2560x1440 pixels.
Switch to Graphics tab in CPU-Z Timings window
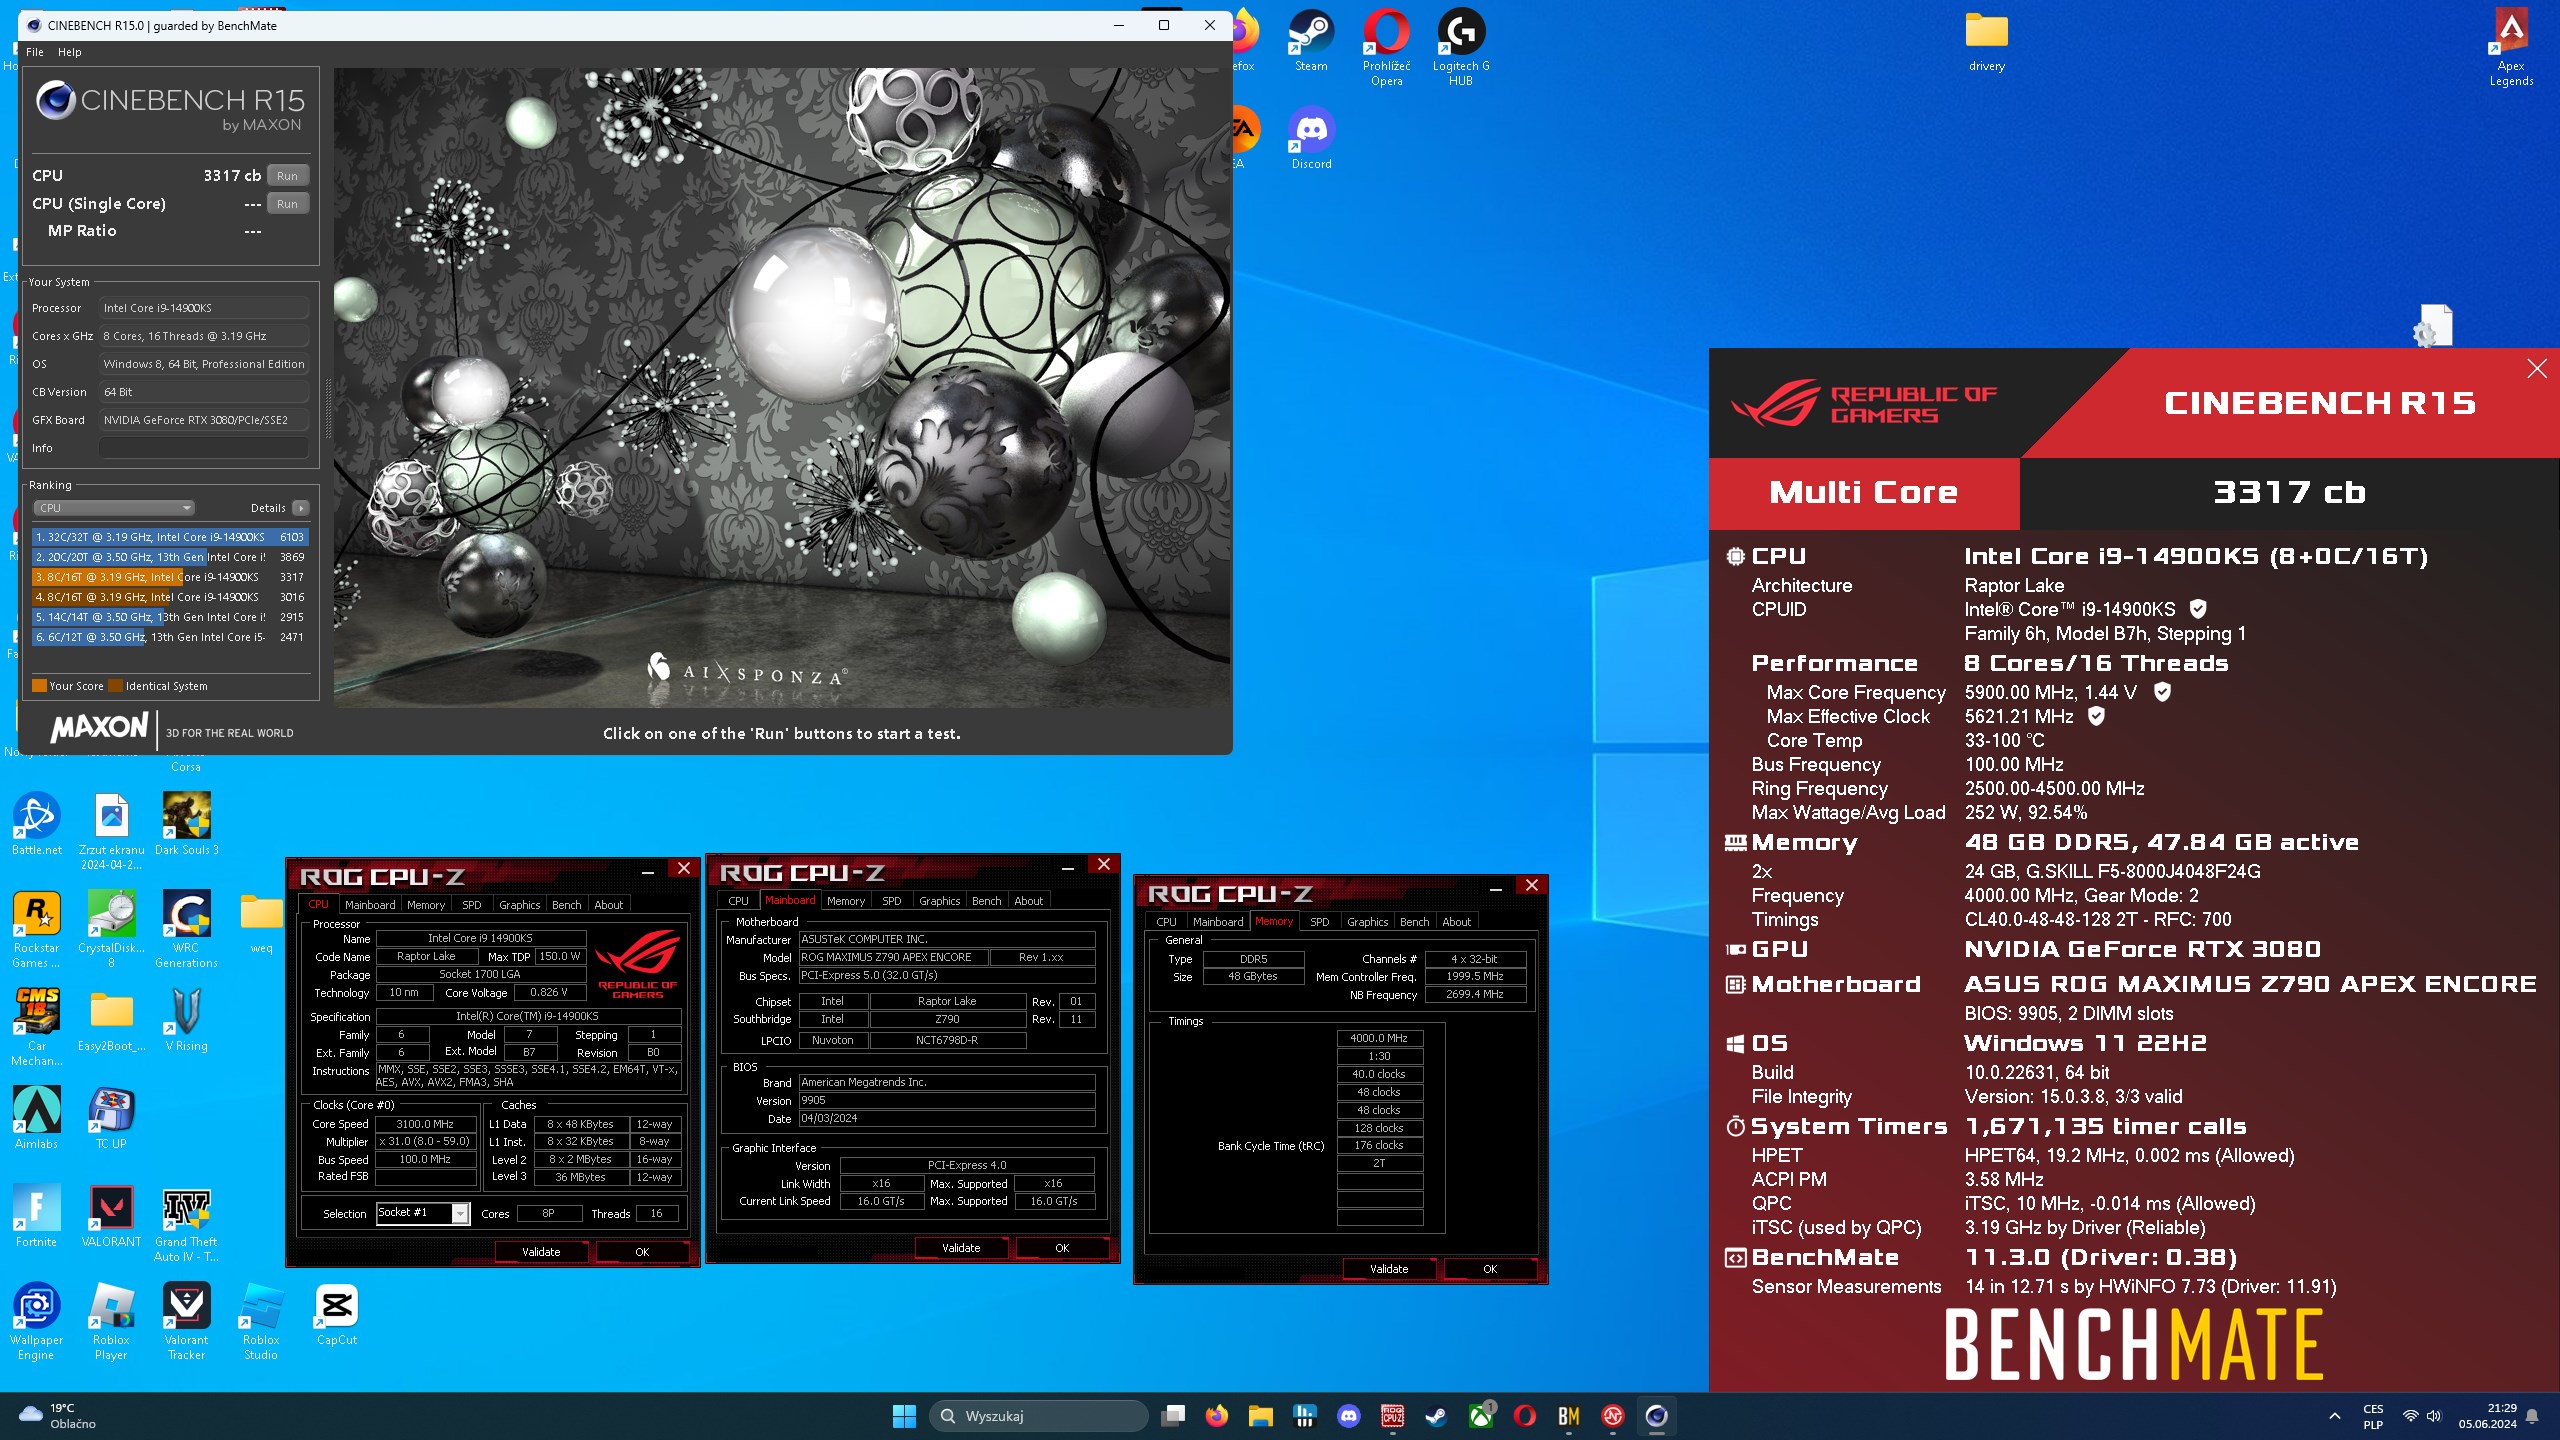pyautogui.click(x=1367, y=921)
